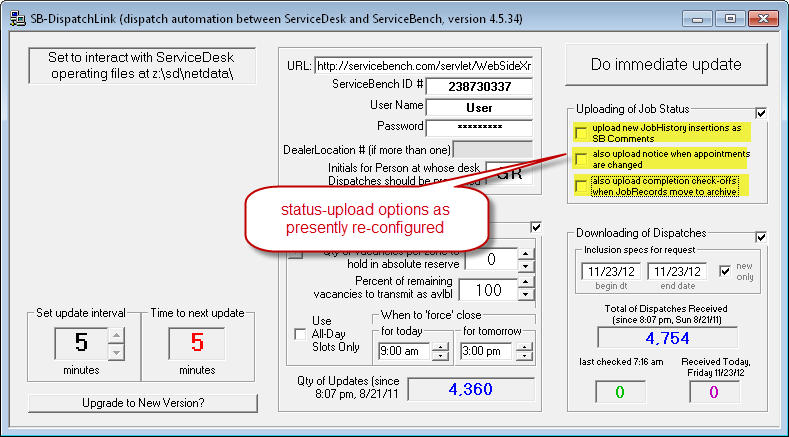Click the stepper on the for today time
789x437 pixels.
coord(439,351)
